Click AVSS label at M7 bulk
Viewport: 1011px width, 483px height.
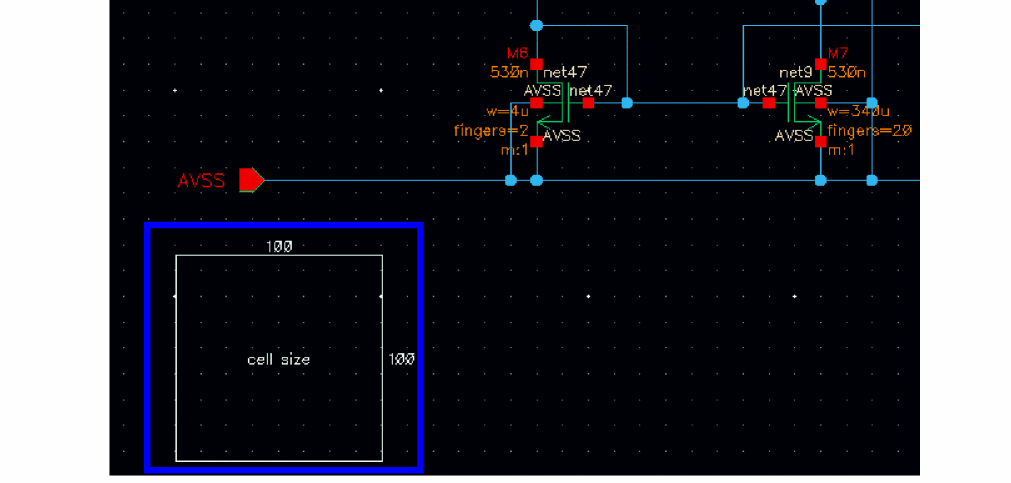[x=813, y=91]
